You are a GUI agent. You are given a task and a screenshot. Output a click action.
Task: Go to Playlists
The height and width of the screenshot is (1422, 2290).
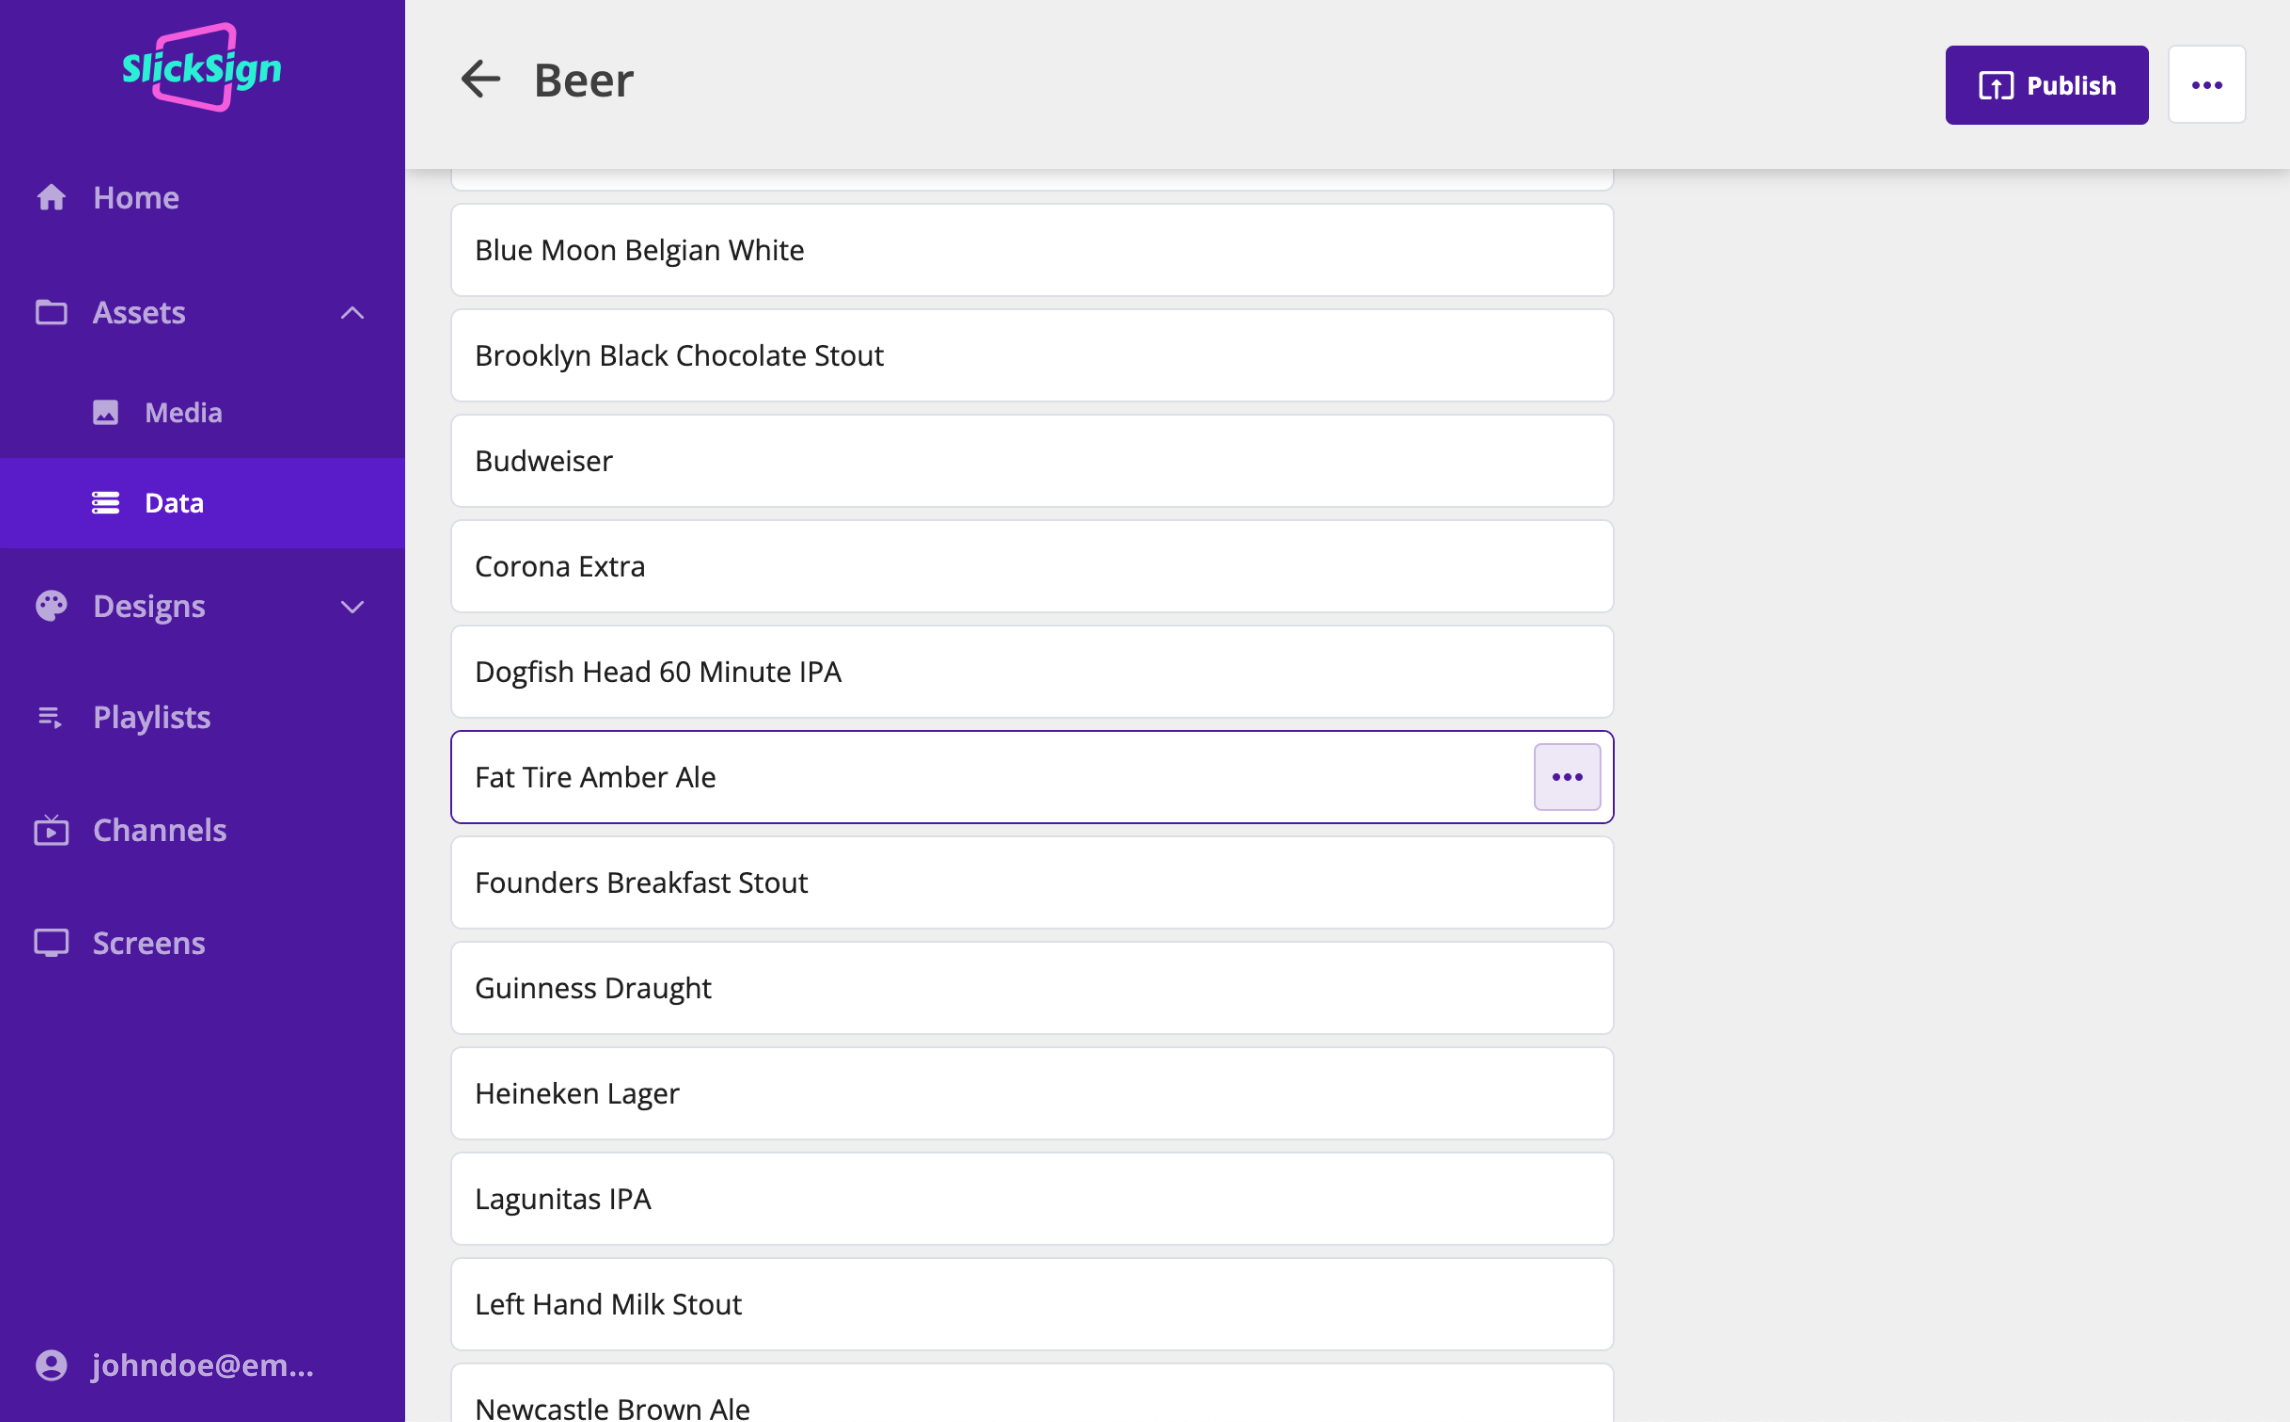click(x=152, y=717)
